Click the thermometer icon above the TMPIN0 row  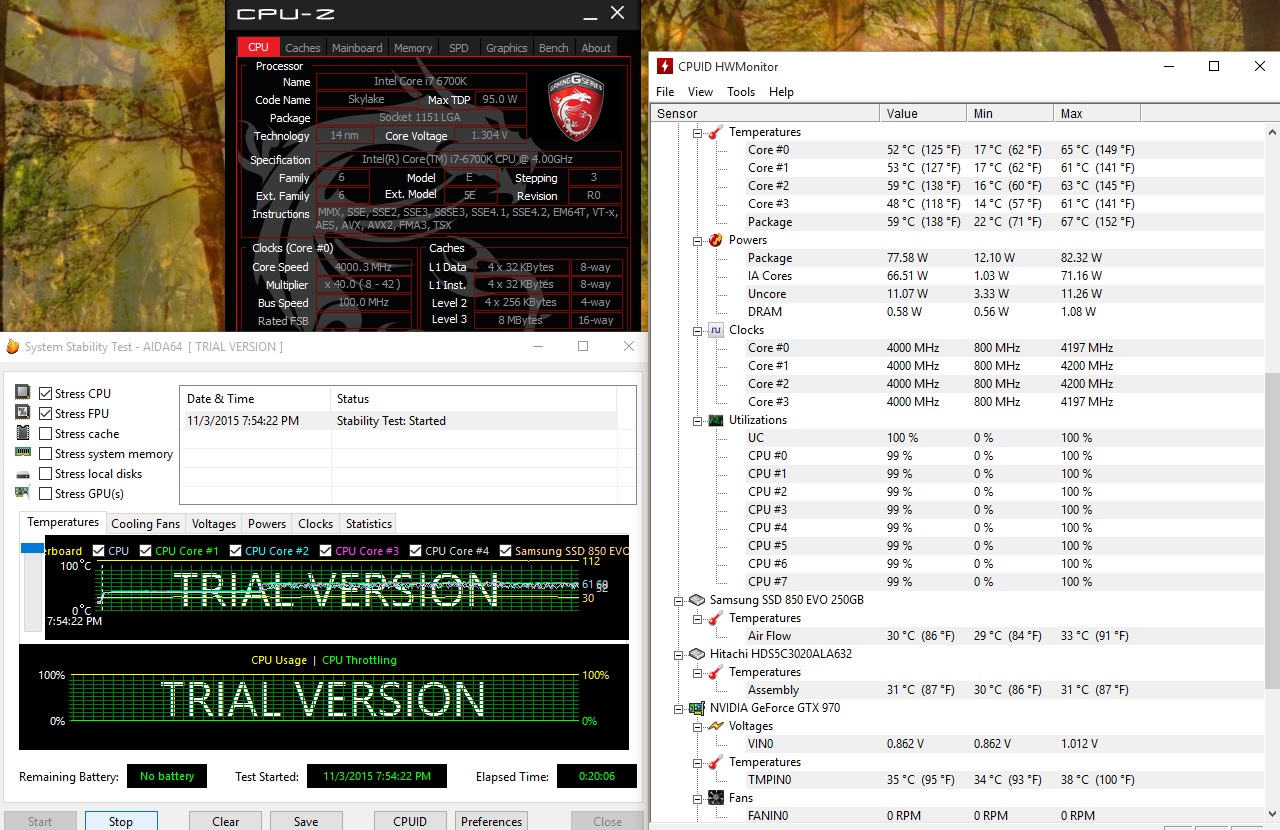[x=715, y=762]
